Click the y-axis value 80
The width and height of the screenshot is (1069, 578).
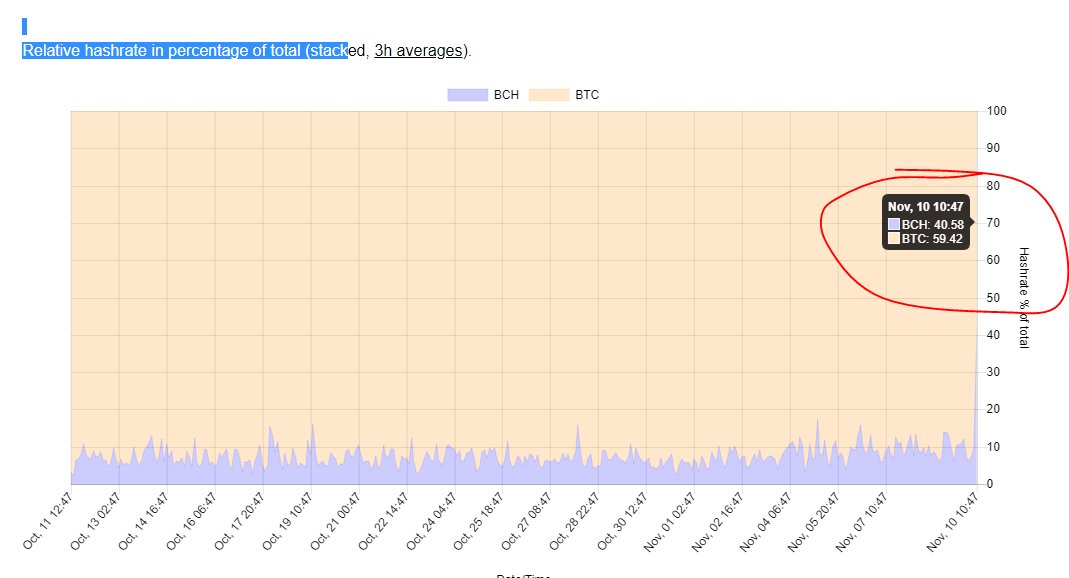pos(993,185)
